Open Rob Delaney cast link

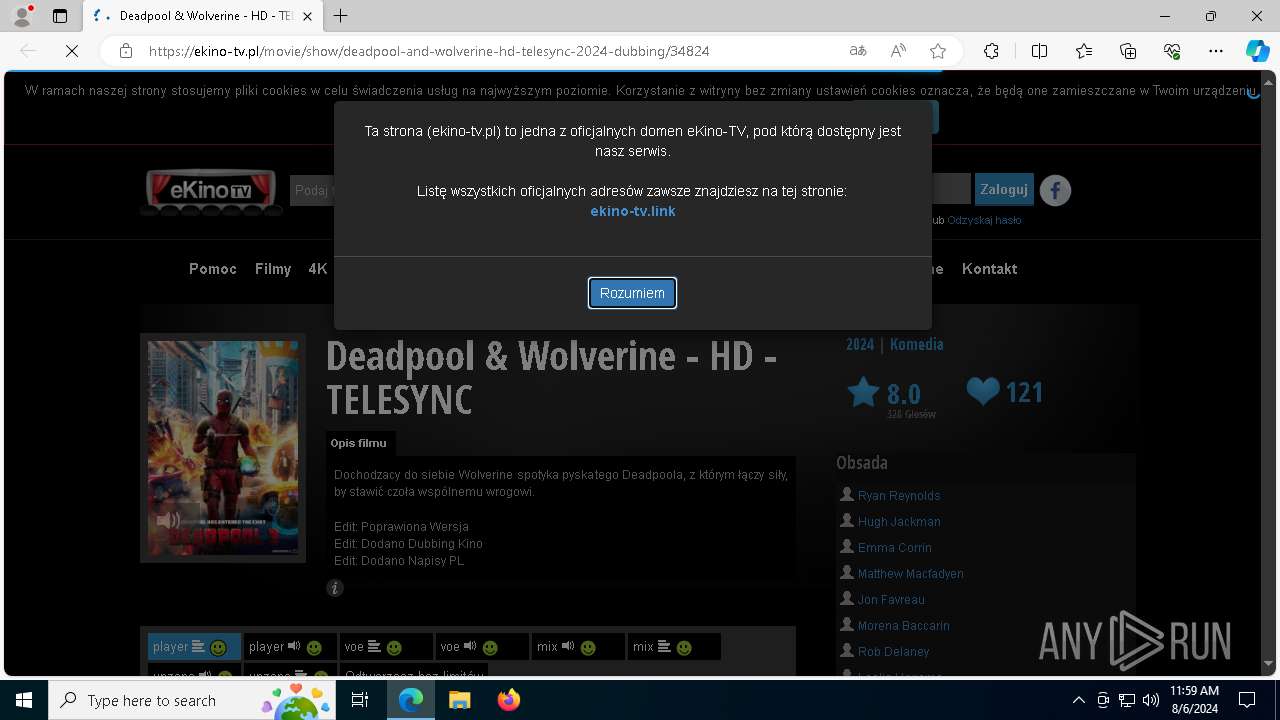tap(894, 652)
